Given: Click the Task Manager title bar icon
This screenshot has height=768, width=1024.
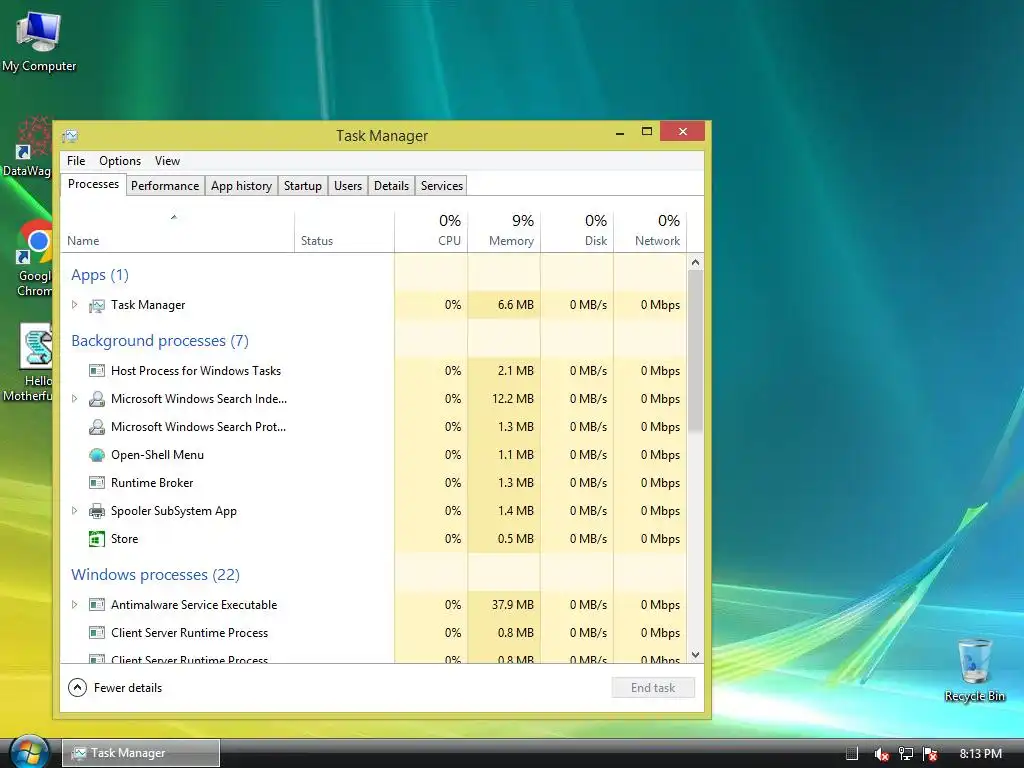Looking at the screenshot, I should (70, 136).
